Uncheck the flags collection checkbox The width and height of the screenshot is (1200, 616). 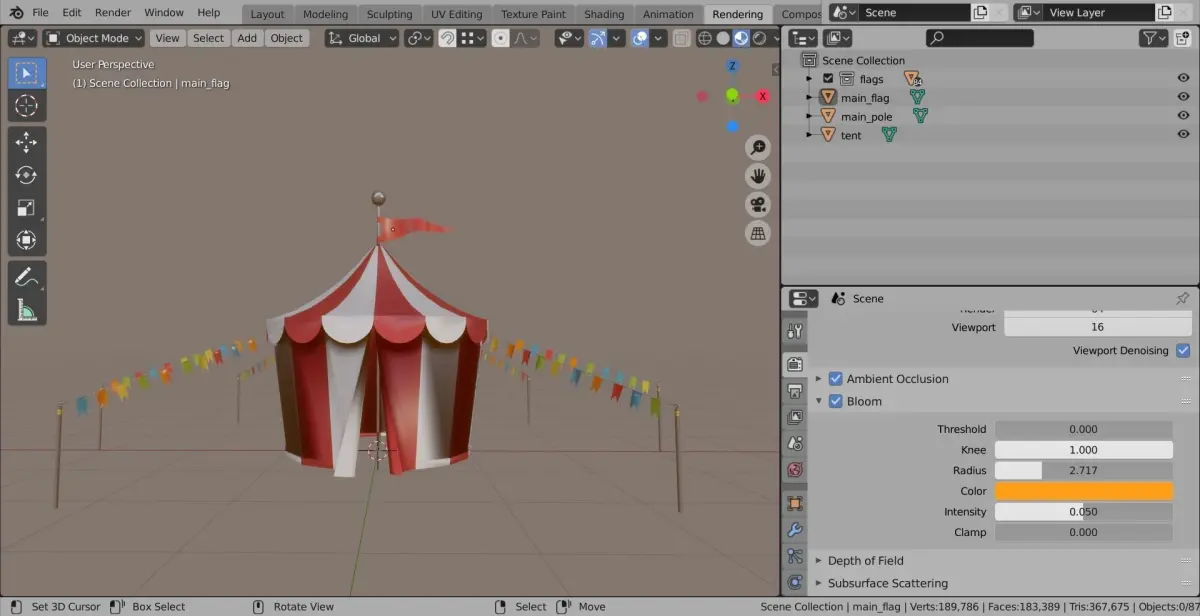(828, 79)
